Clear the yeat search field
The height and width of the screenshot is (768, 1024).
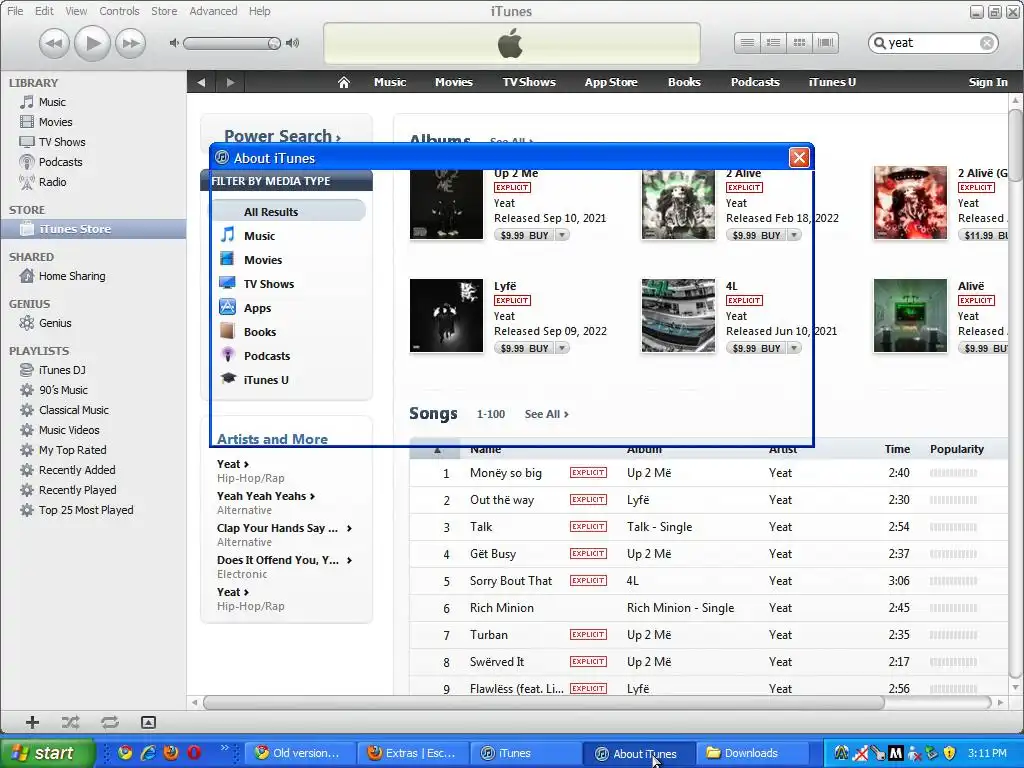(987, 43)
